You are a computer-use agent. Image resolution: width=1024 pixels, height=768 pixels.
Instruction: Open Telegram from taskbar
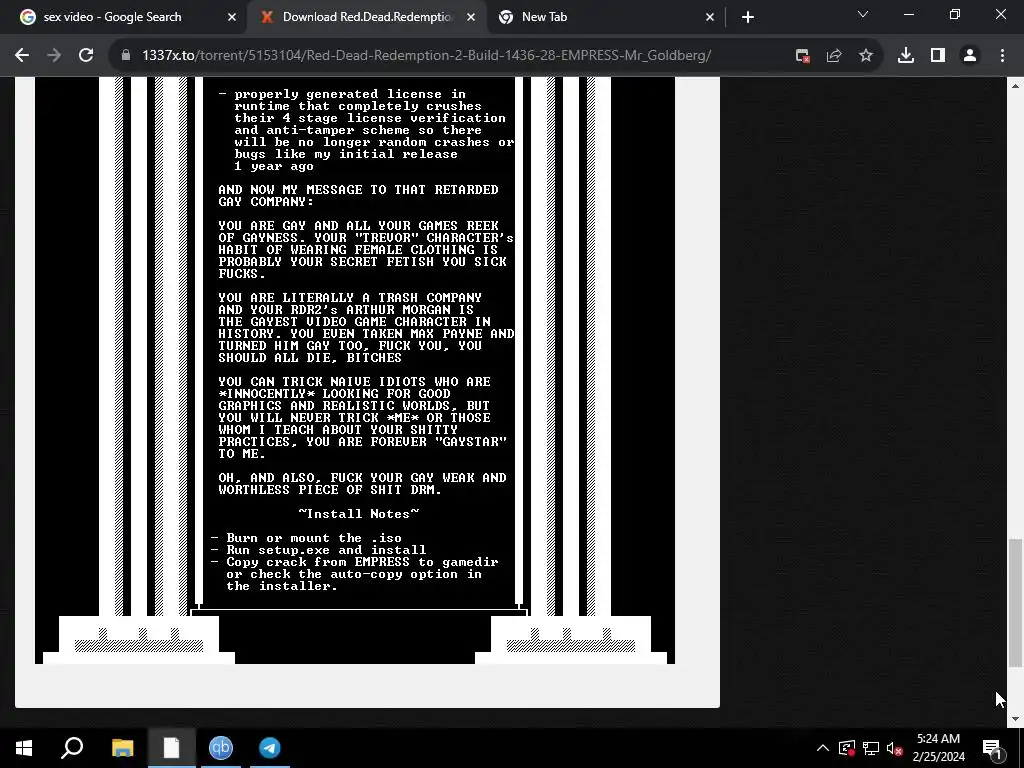pyautogui.click(x=270, y=748)
